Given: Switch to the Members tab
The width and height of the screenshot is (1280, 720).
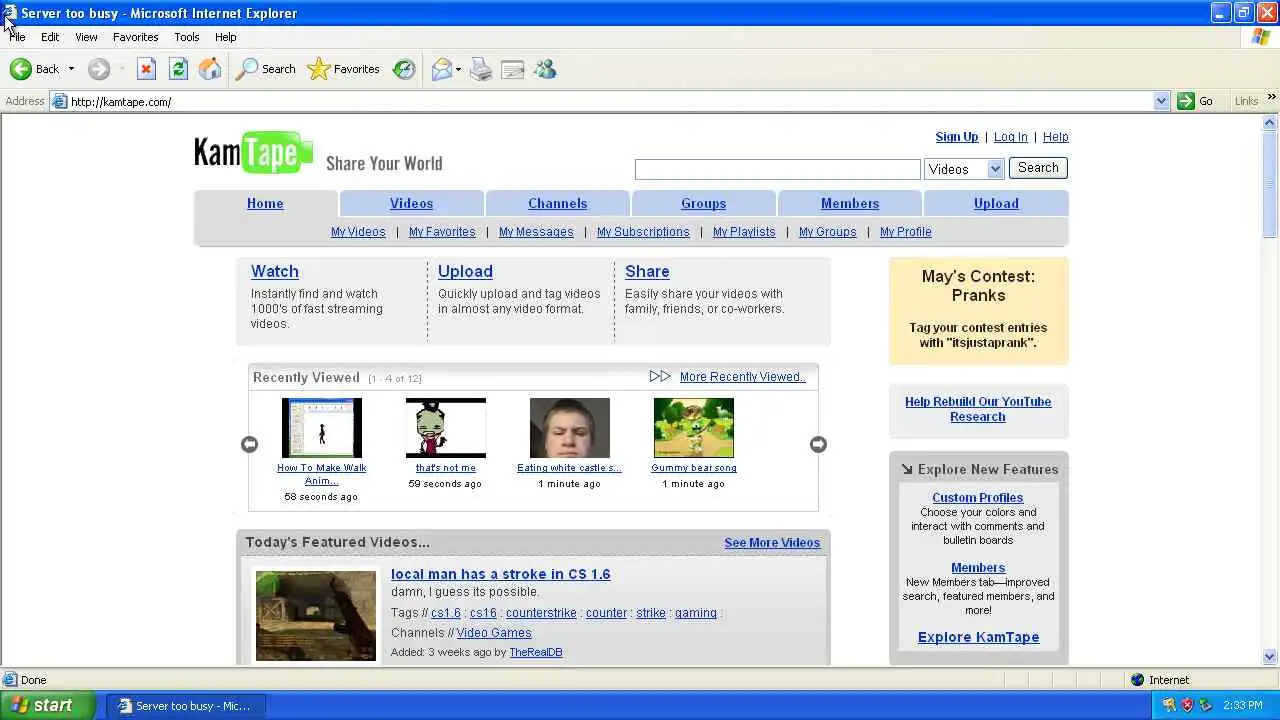Looking at the screenshot, I should (x=850, y=203).
